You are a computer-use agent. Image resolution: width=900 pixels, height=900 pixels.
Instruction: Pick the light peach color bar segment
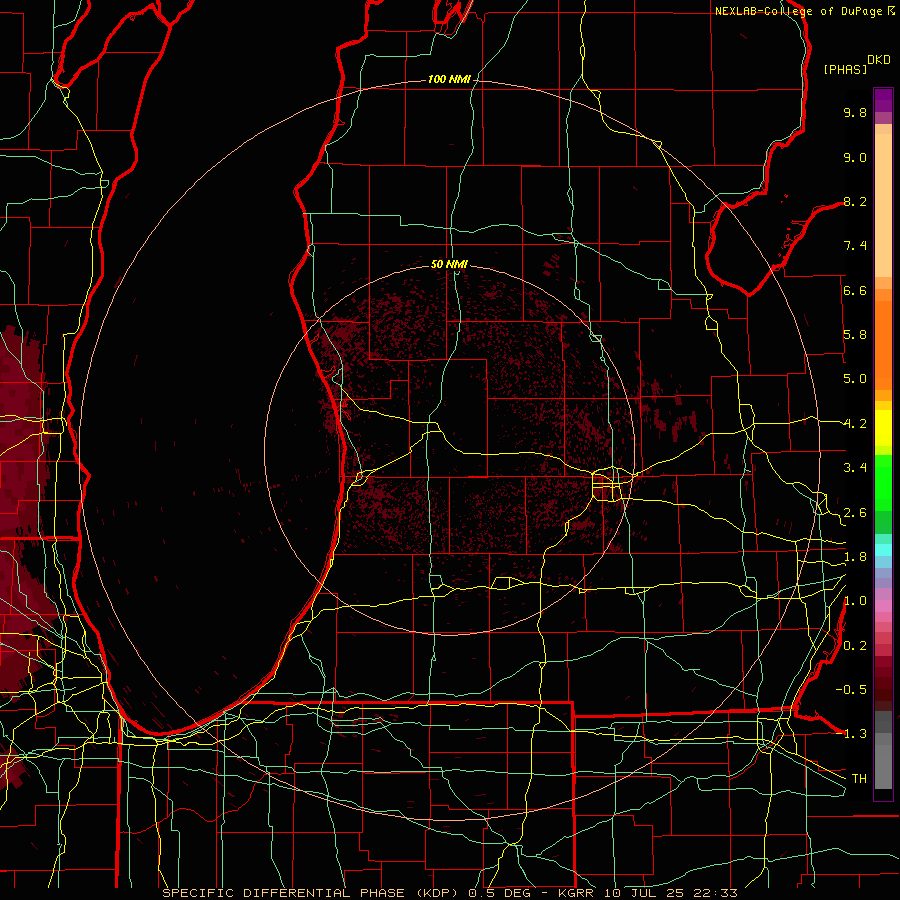883,205
